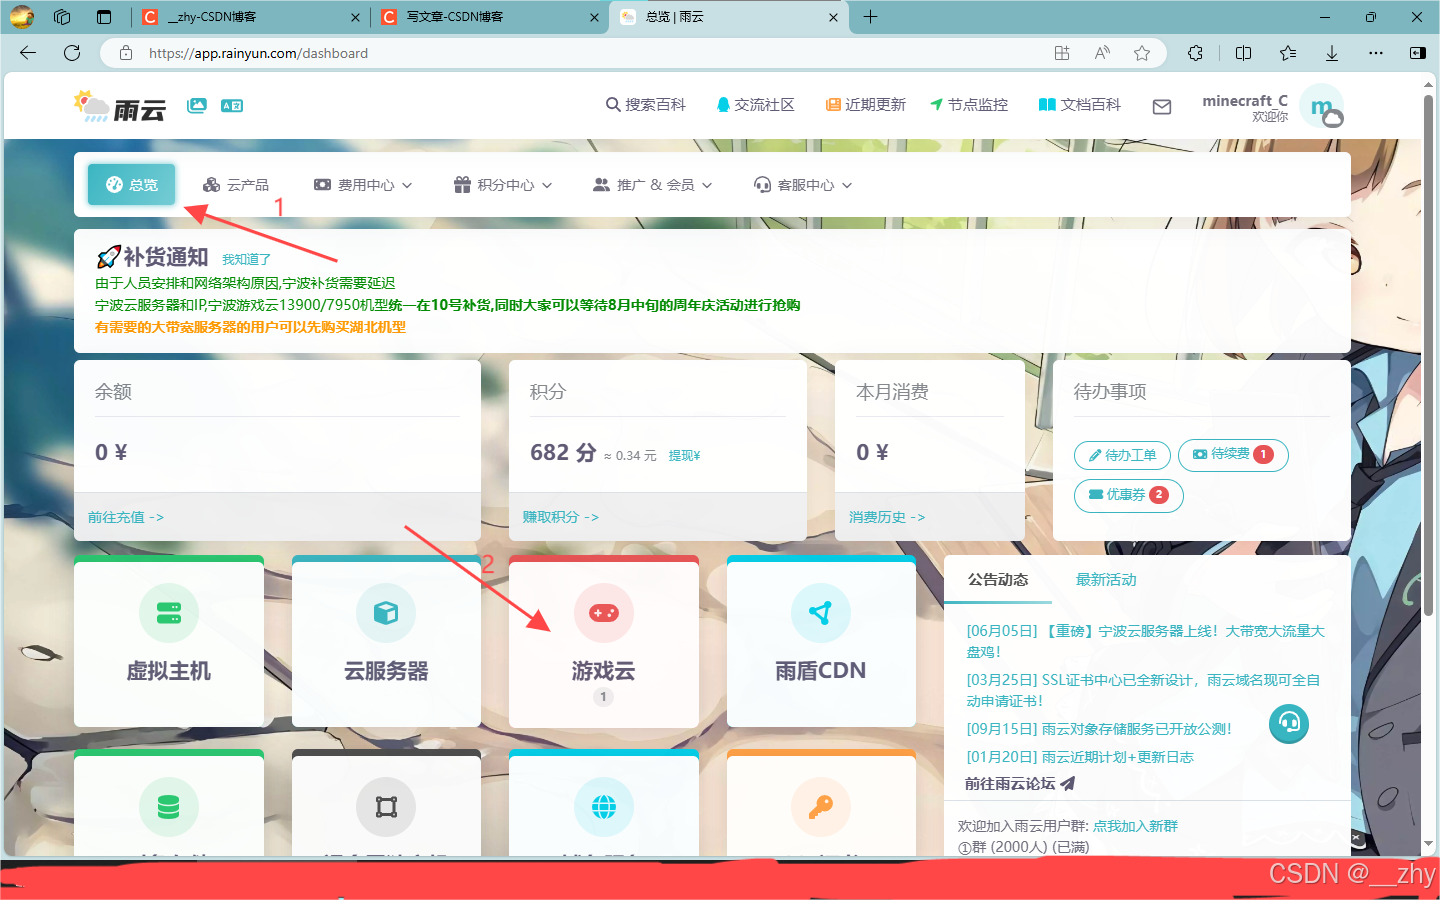Expand the 客服中心 dropdown
1440x900 pixels.
pyautogui.click(x=803, y=185)
